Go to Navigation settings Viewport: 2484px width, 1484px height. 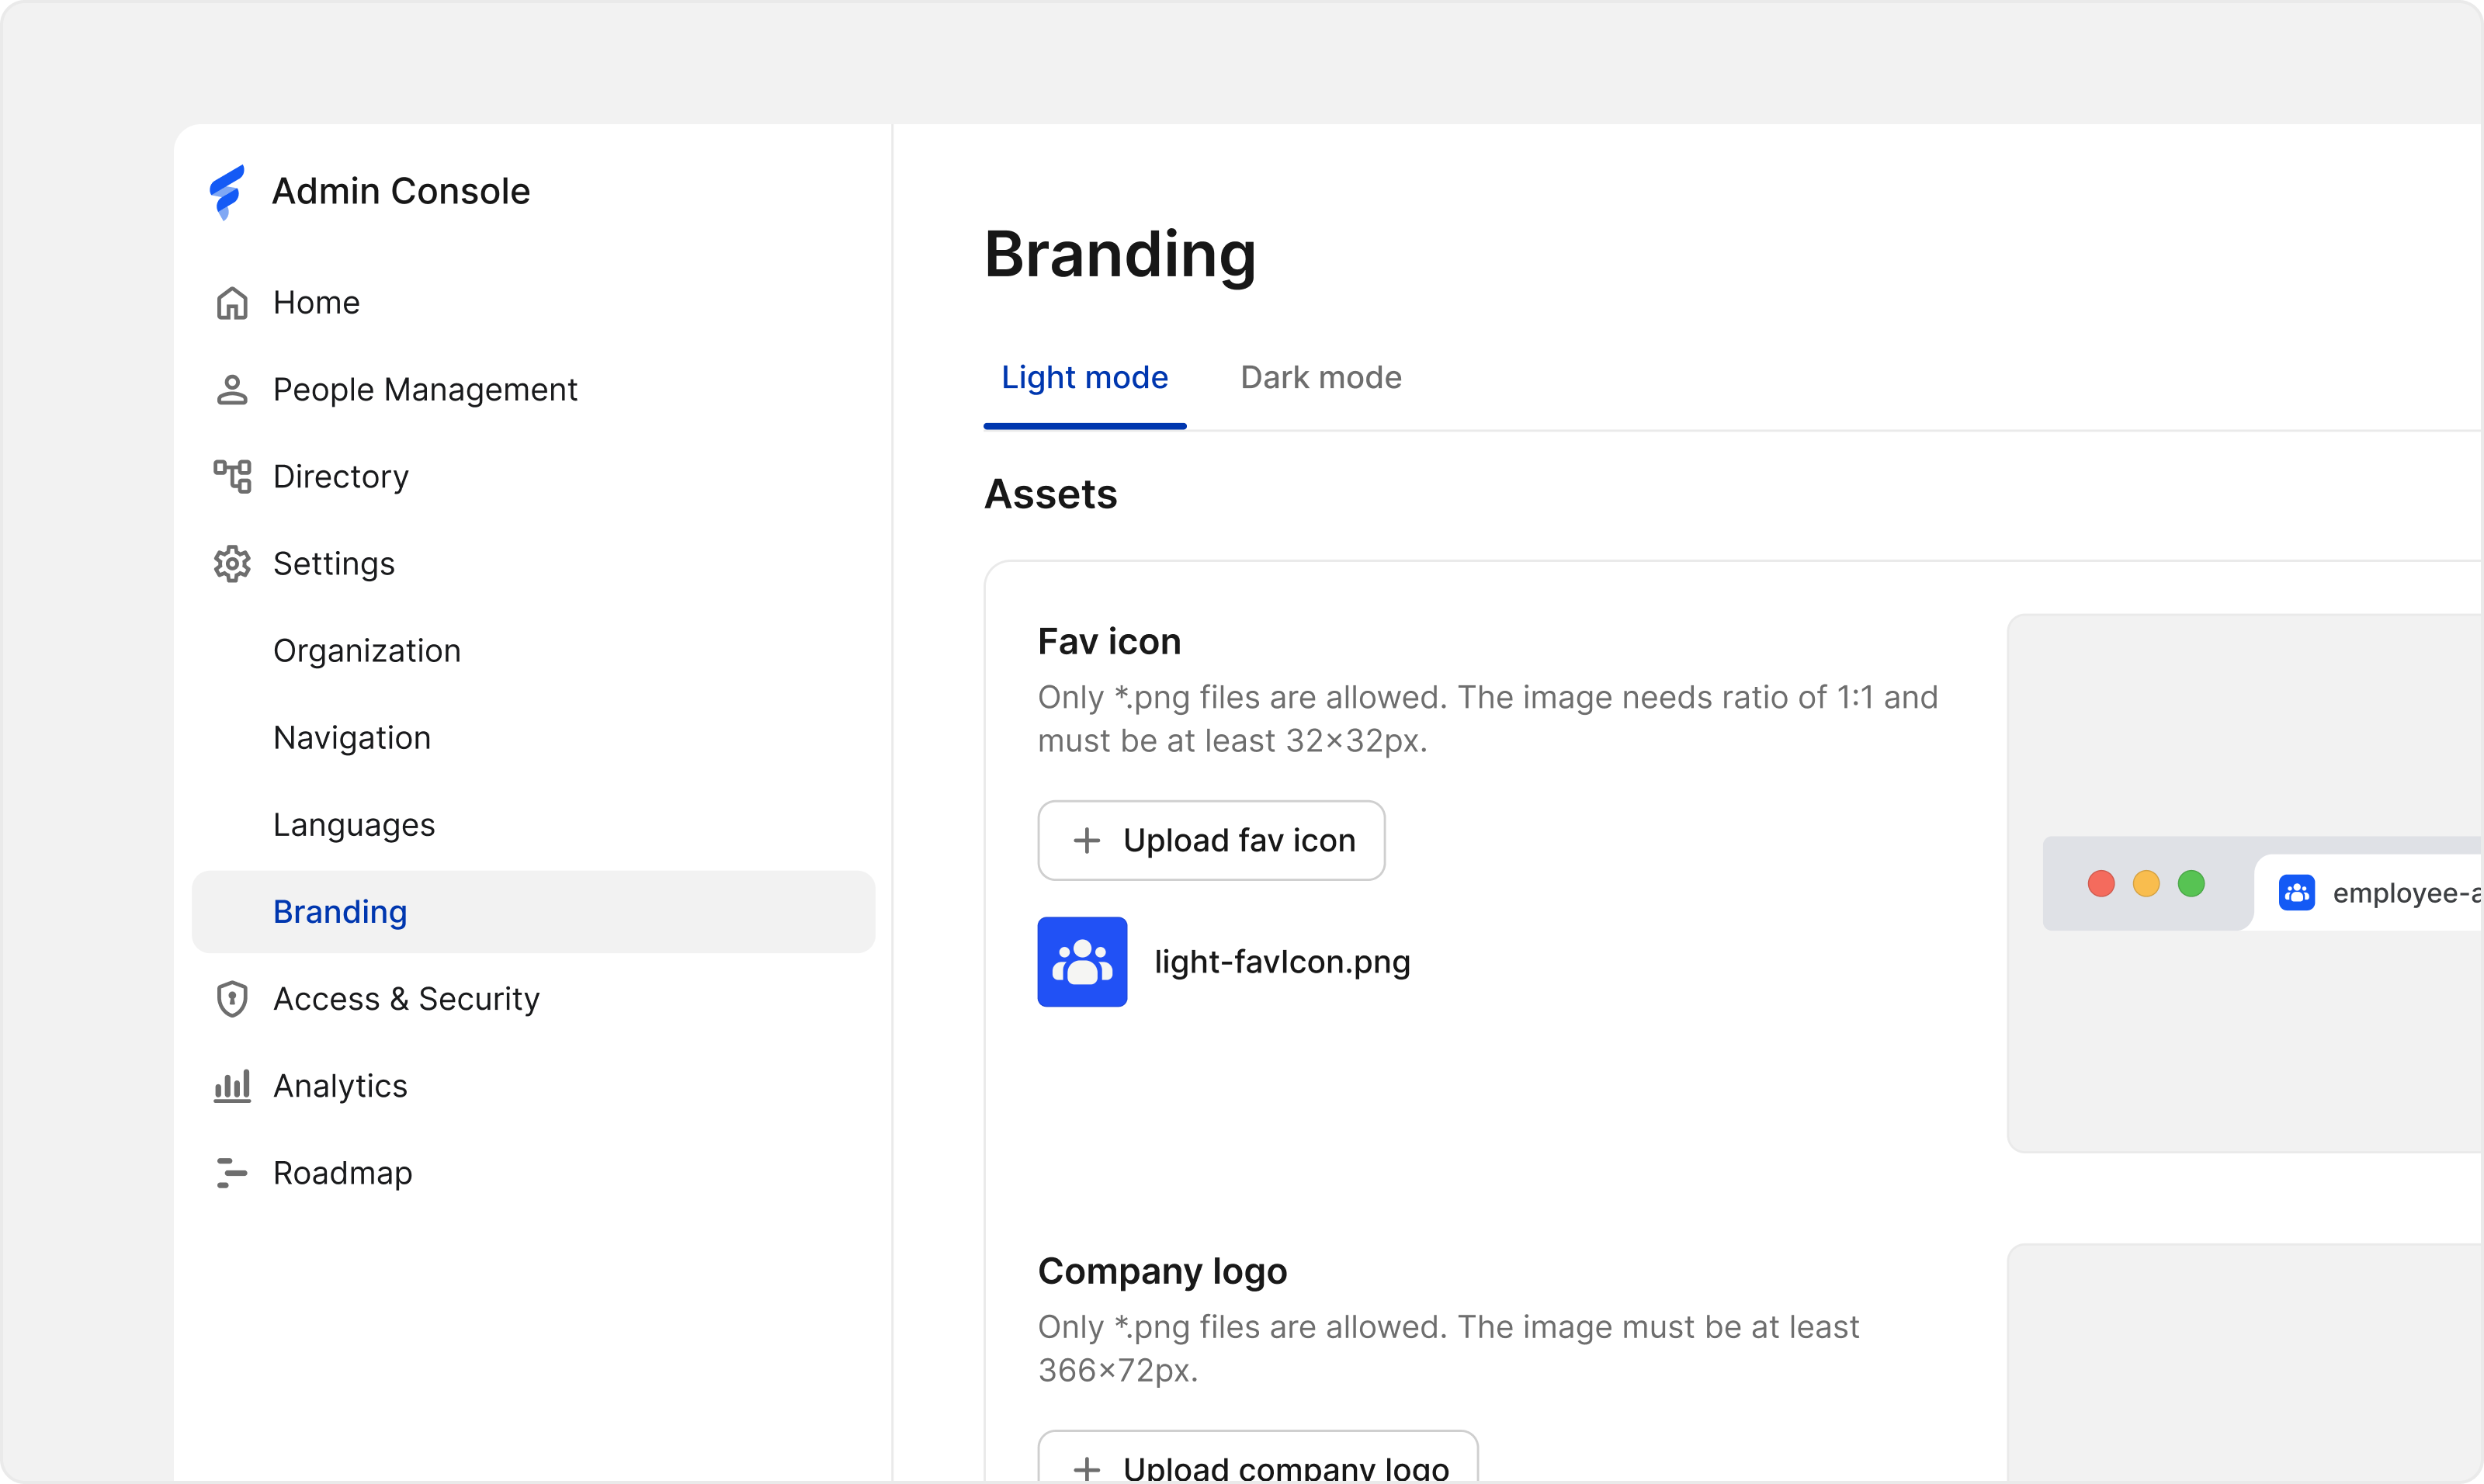533,738
